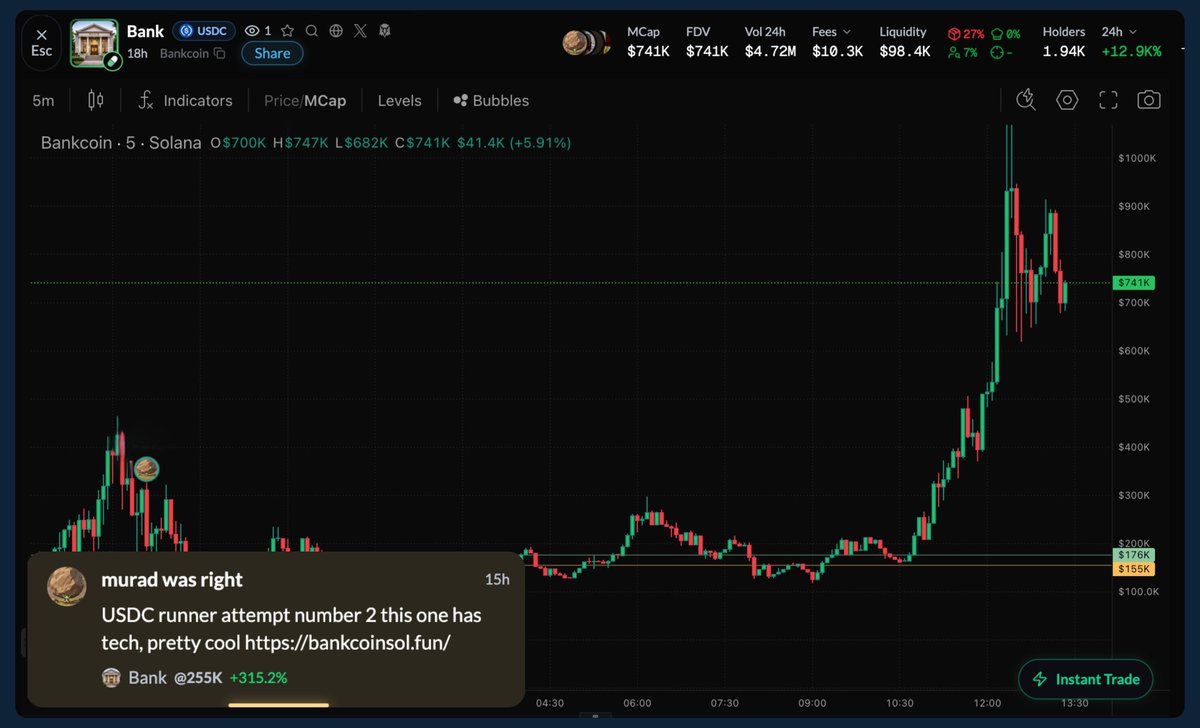Click the yellow progress bar under post

click(279, 705)
